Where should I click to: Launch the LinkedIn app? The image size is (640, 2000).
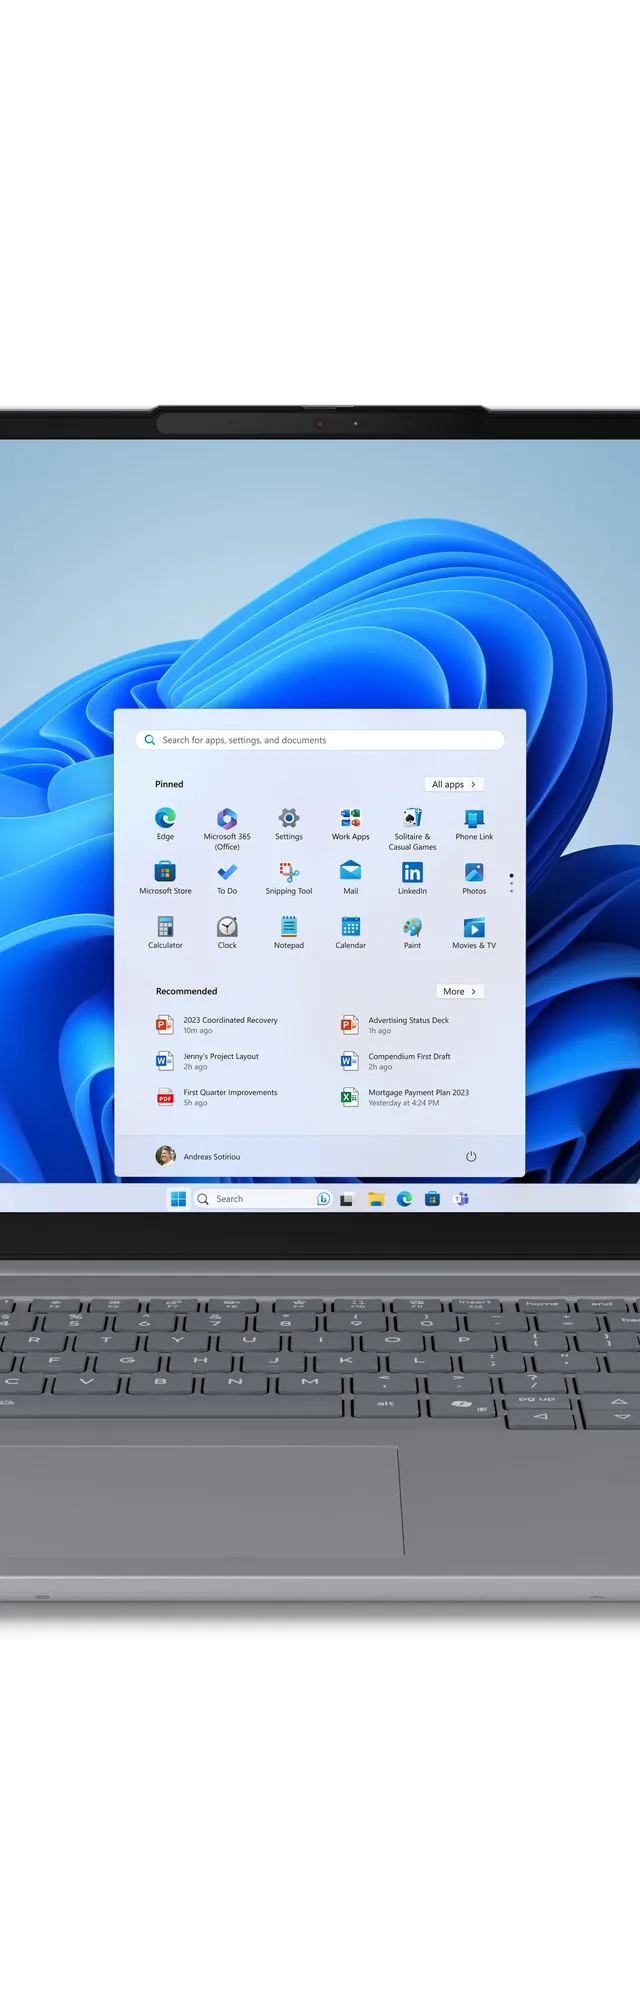coord(412,877)
